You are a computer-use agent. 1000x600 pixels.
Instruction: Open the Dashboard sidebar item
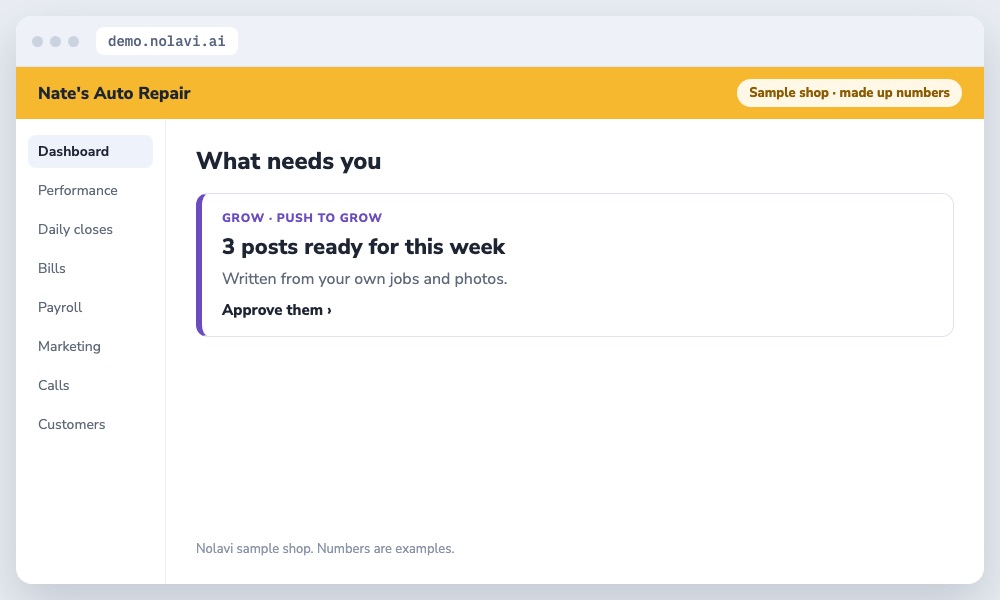pos(90,151)
